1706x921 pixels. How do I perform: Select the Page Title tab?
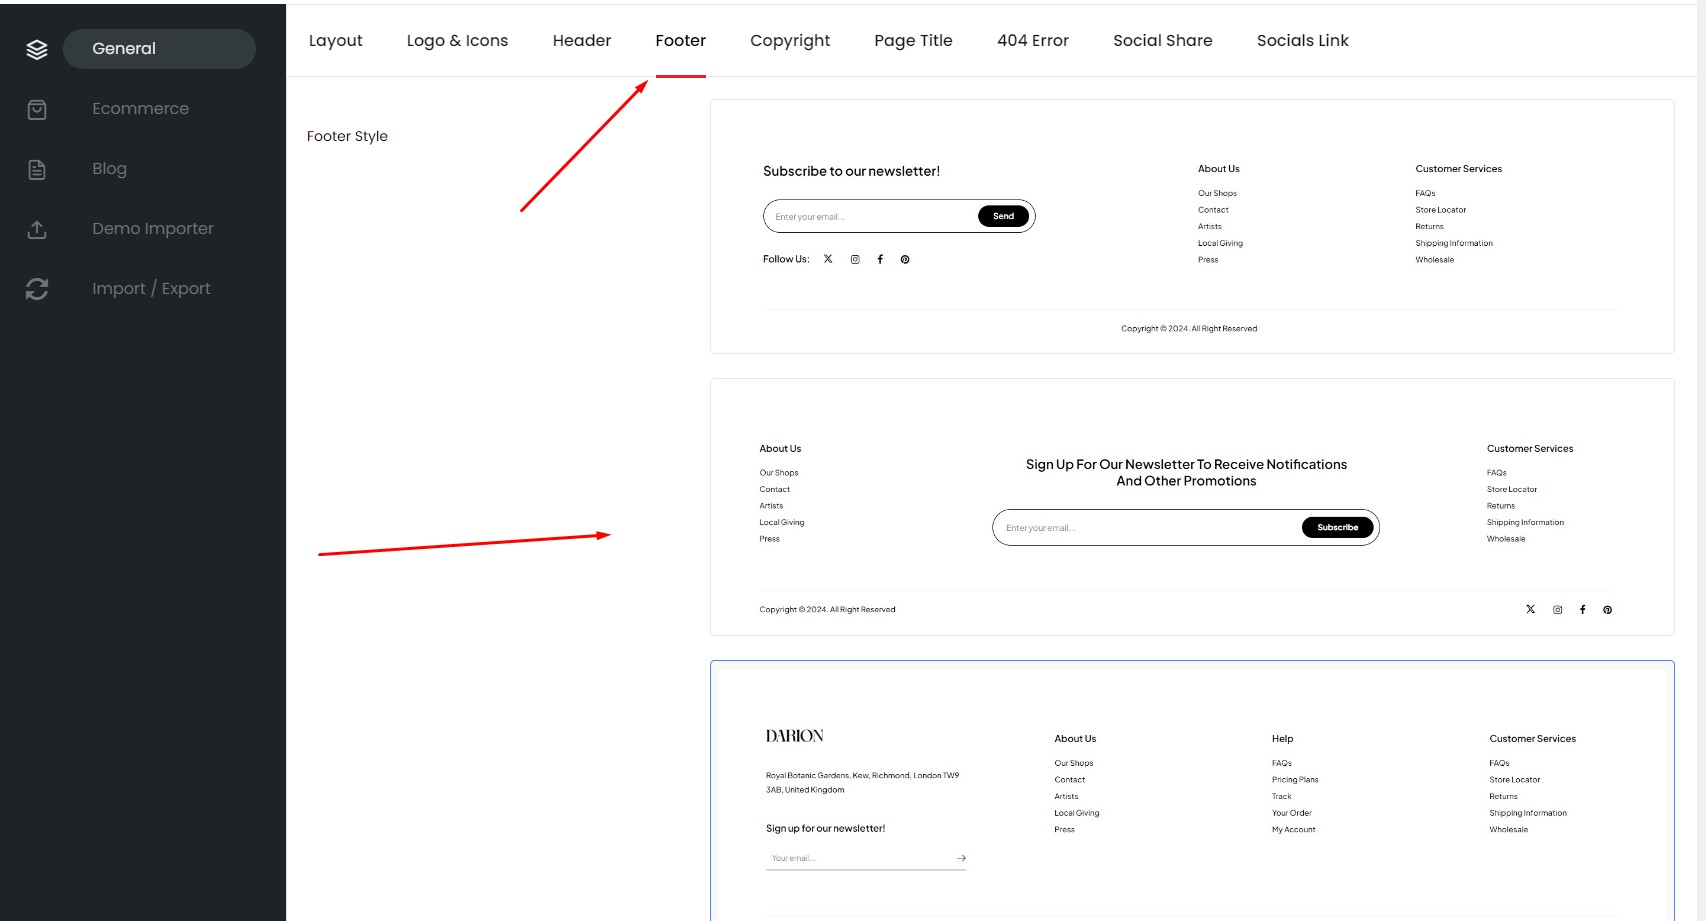click(913, 41)
